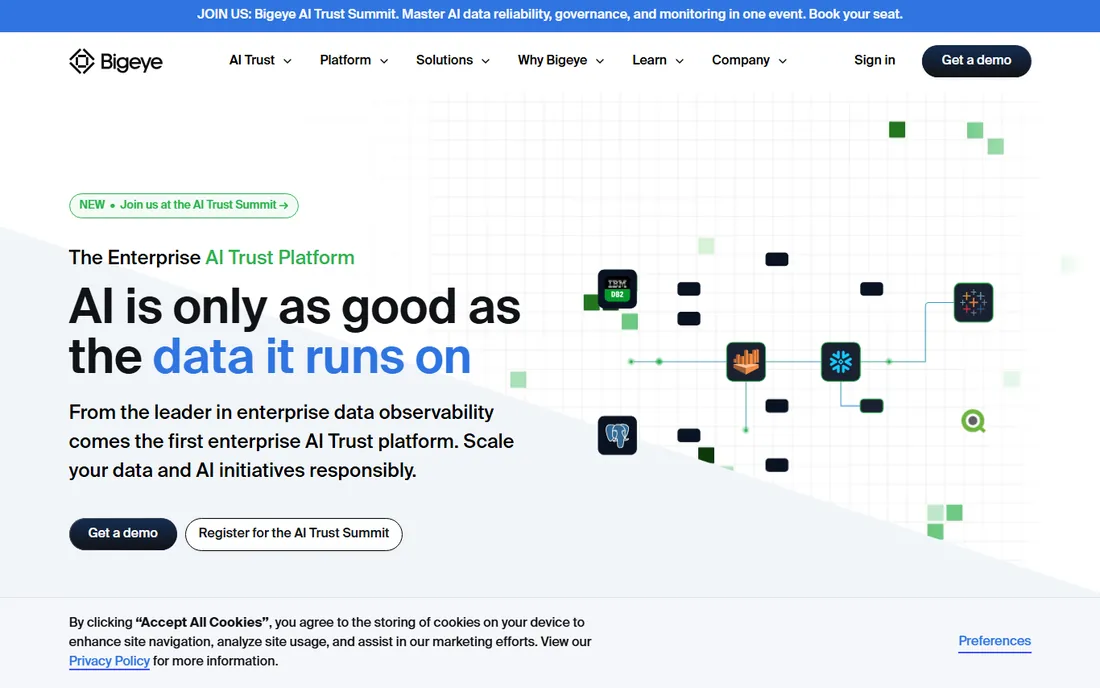Open the AI Trust menu

pyautogui.click(x=260, y=60)
